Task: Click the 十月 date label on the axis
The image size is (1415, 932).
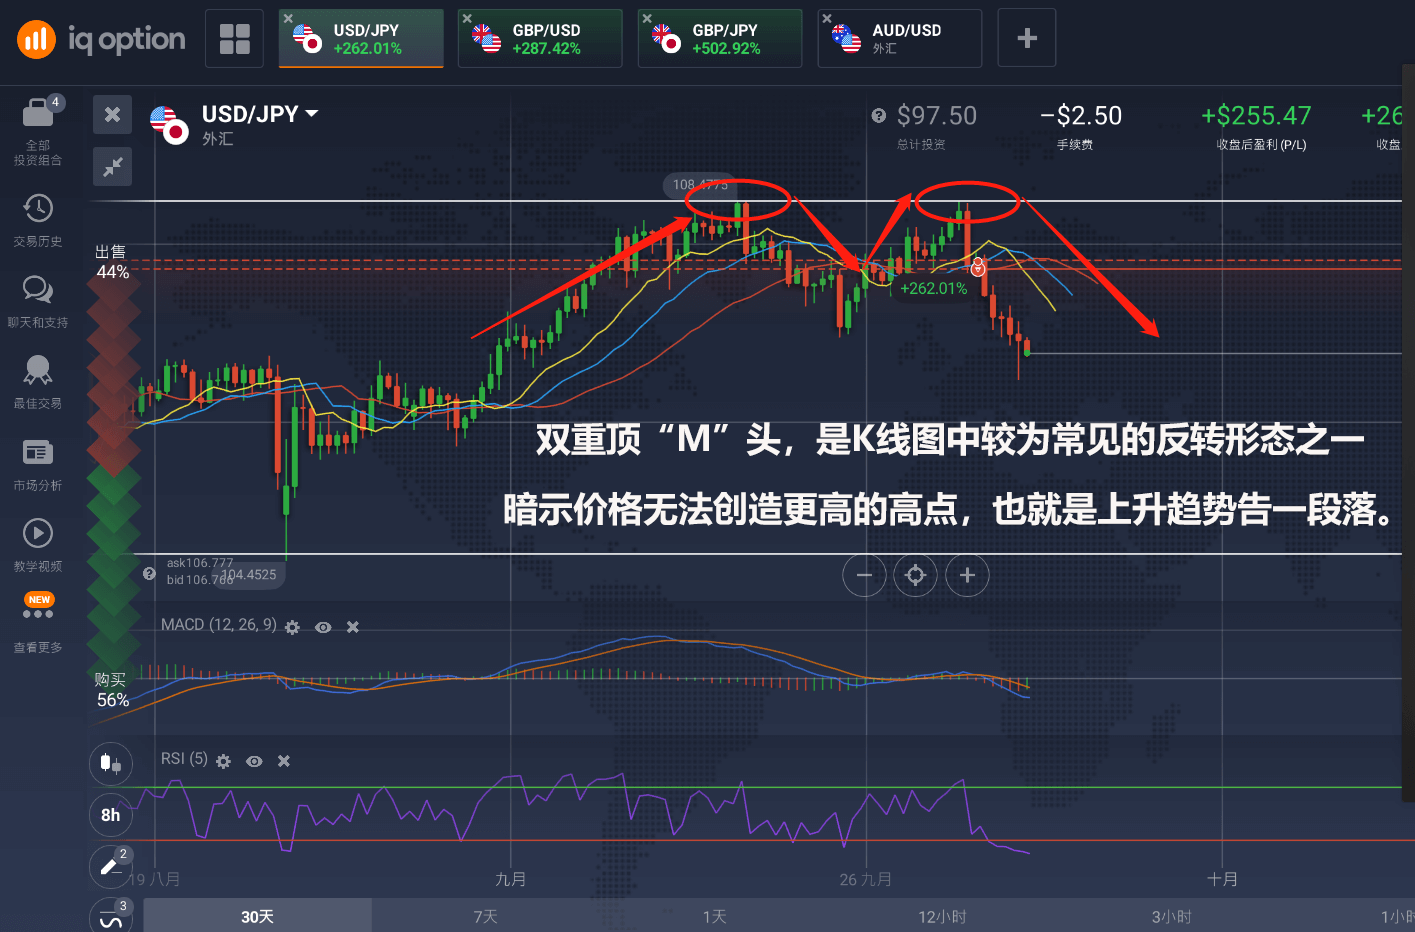Action: pos(1222,879)
